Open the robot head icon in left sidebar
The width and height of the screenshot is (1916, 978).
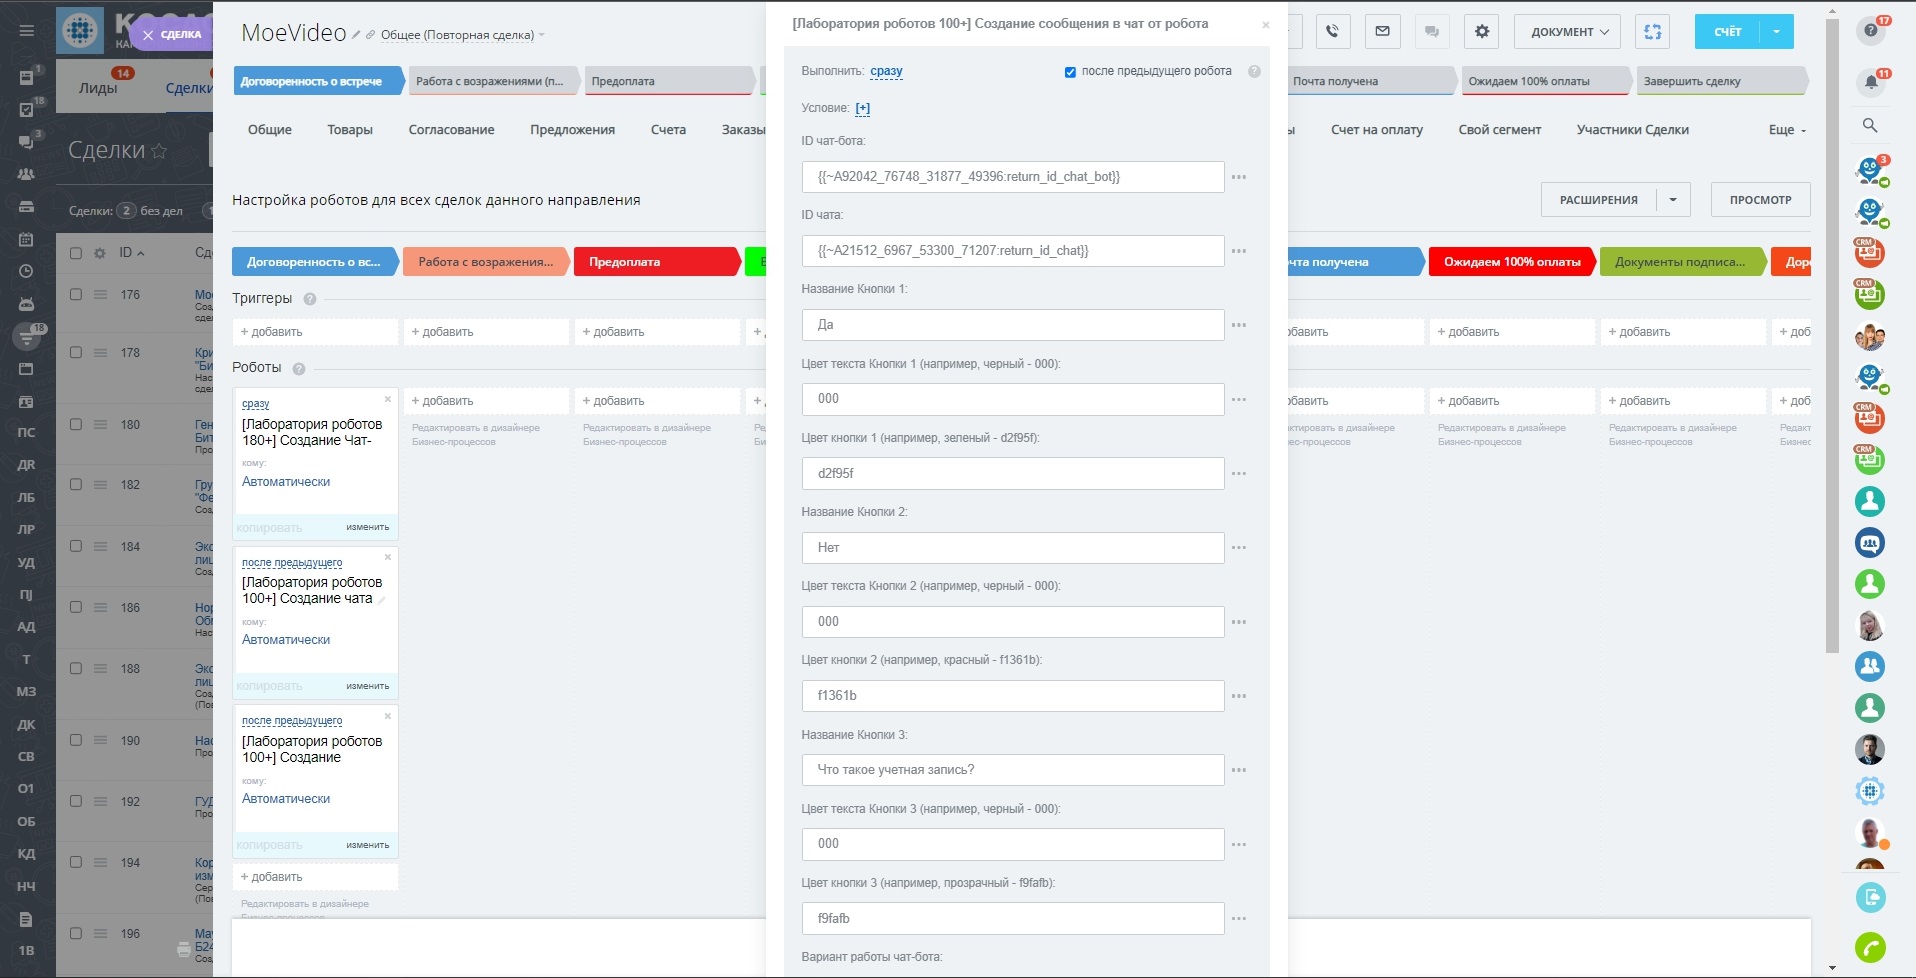coord(27,304)
